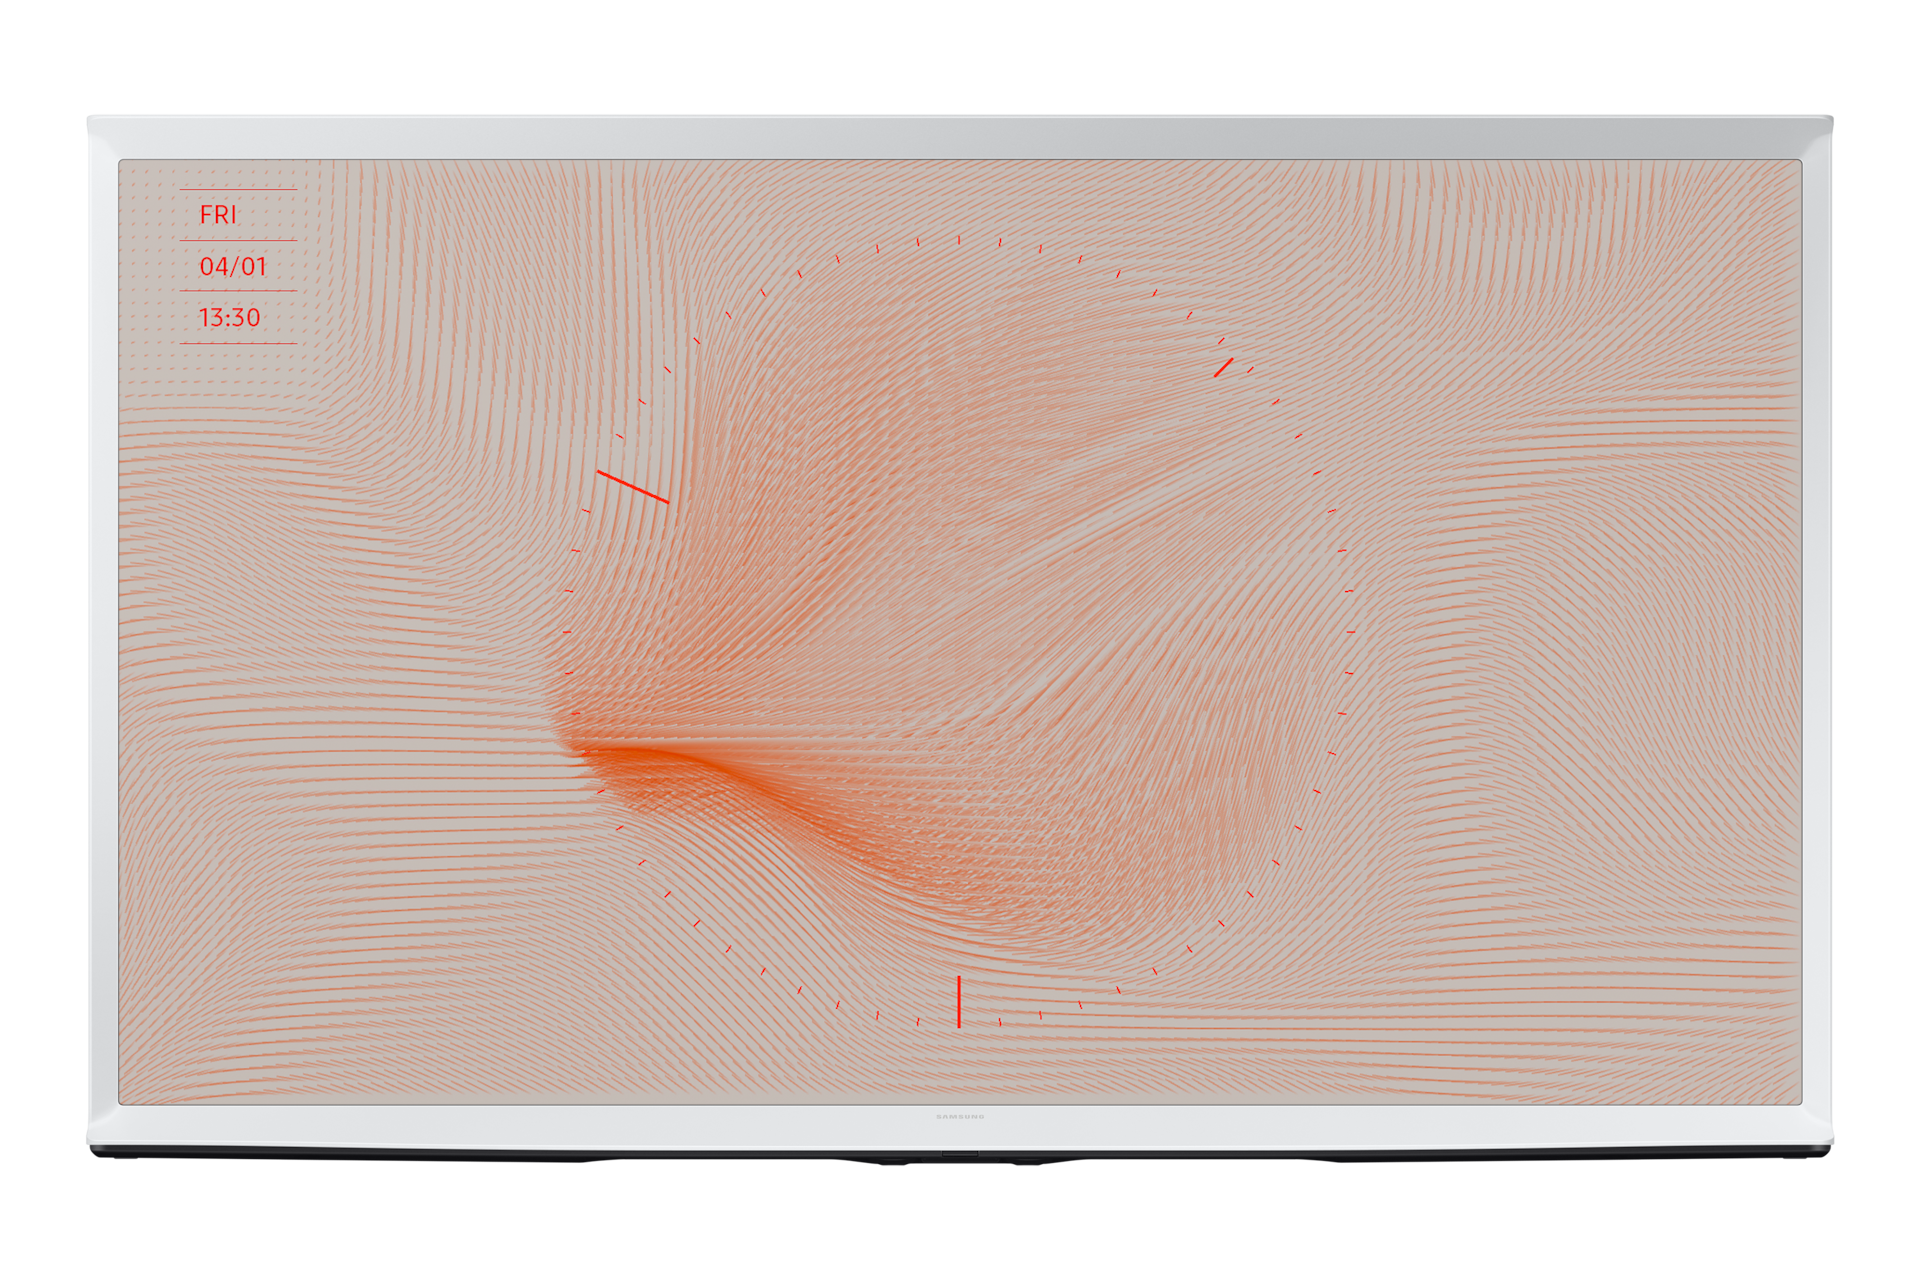Image resolution: width=1920 pixels, height=1280 pixels.
Task: Click the nine o'clock tick mark
Action: [567, 632]
